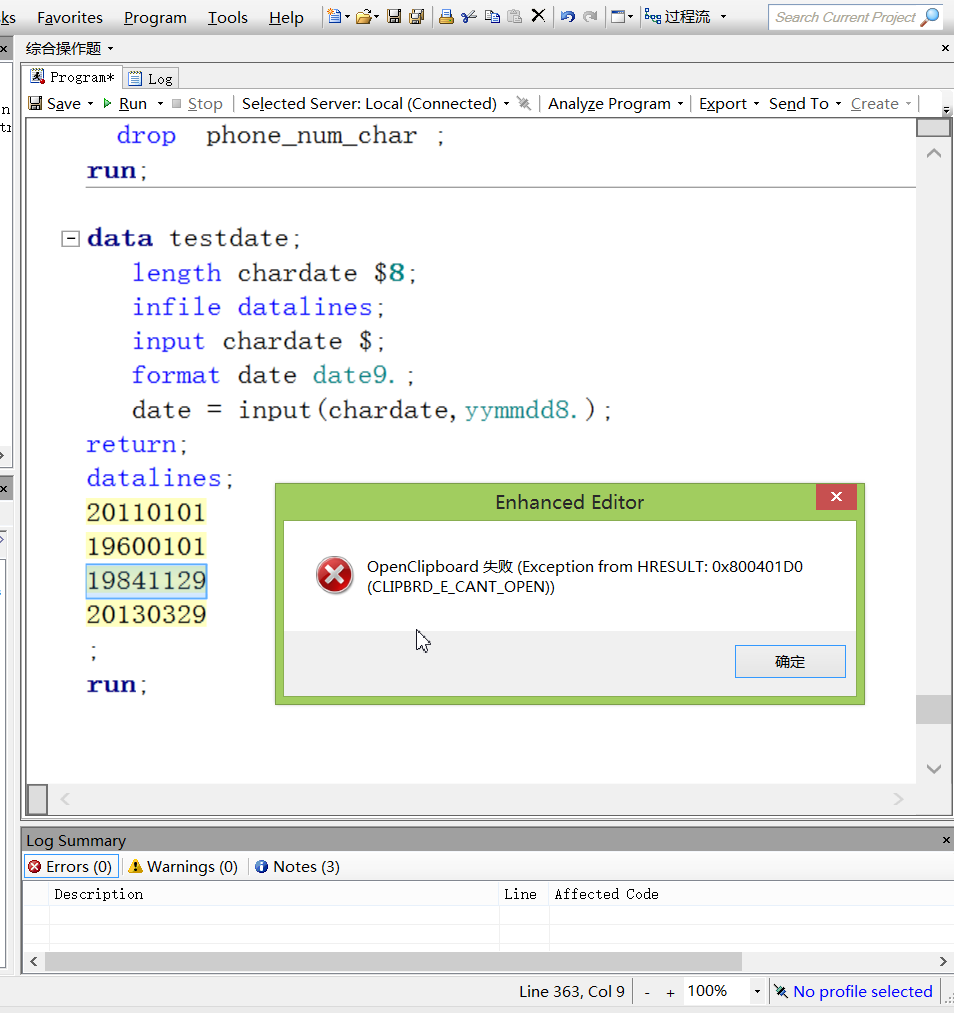The width and height of the screenshot is (954, 1013).
Task: Toggle the Errors (0) filter
Action: pyautogui.click(x=71, y=866)
